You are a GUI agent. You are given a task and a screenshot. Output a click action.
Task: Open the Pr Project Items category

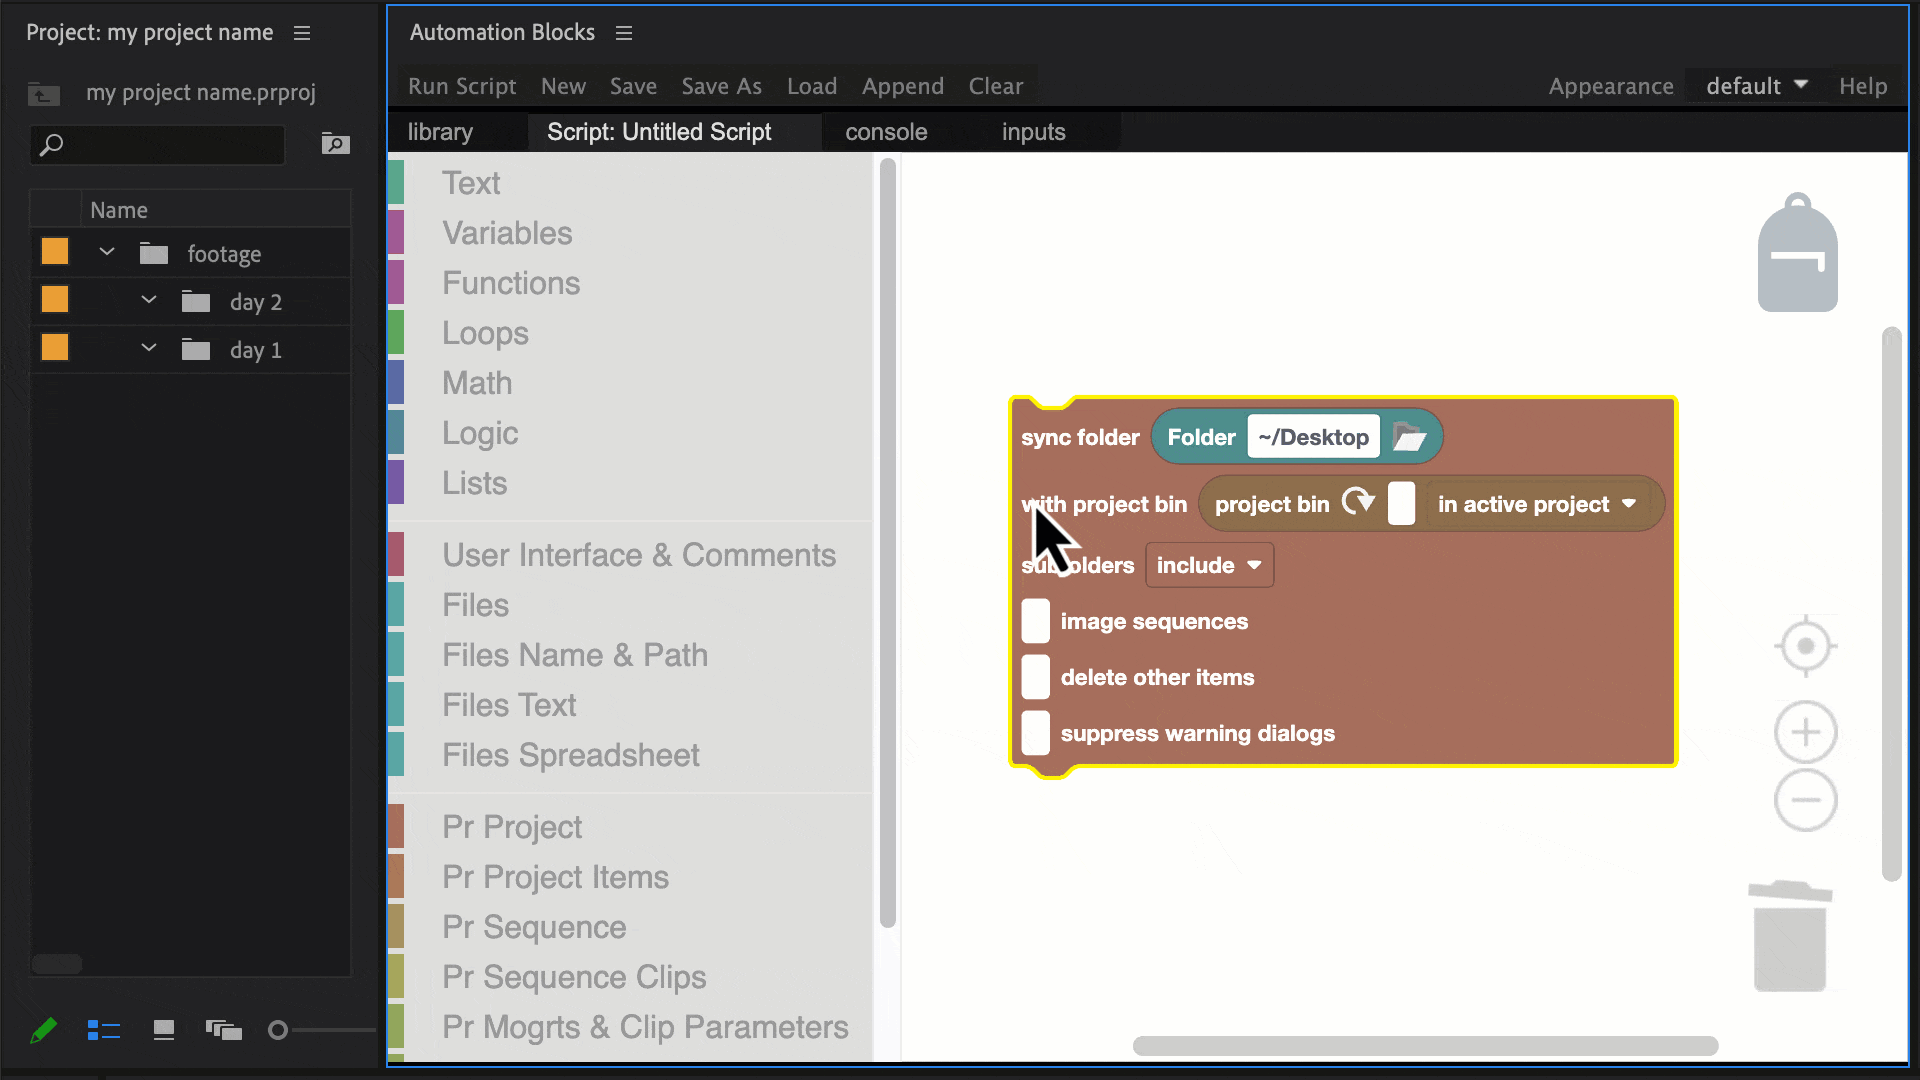pos(555,877)
